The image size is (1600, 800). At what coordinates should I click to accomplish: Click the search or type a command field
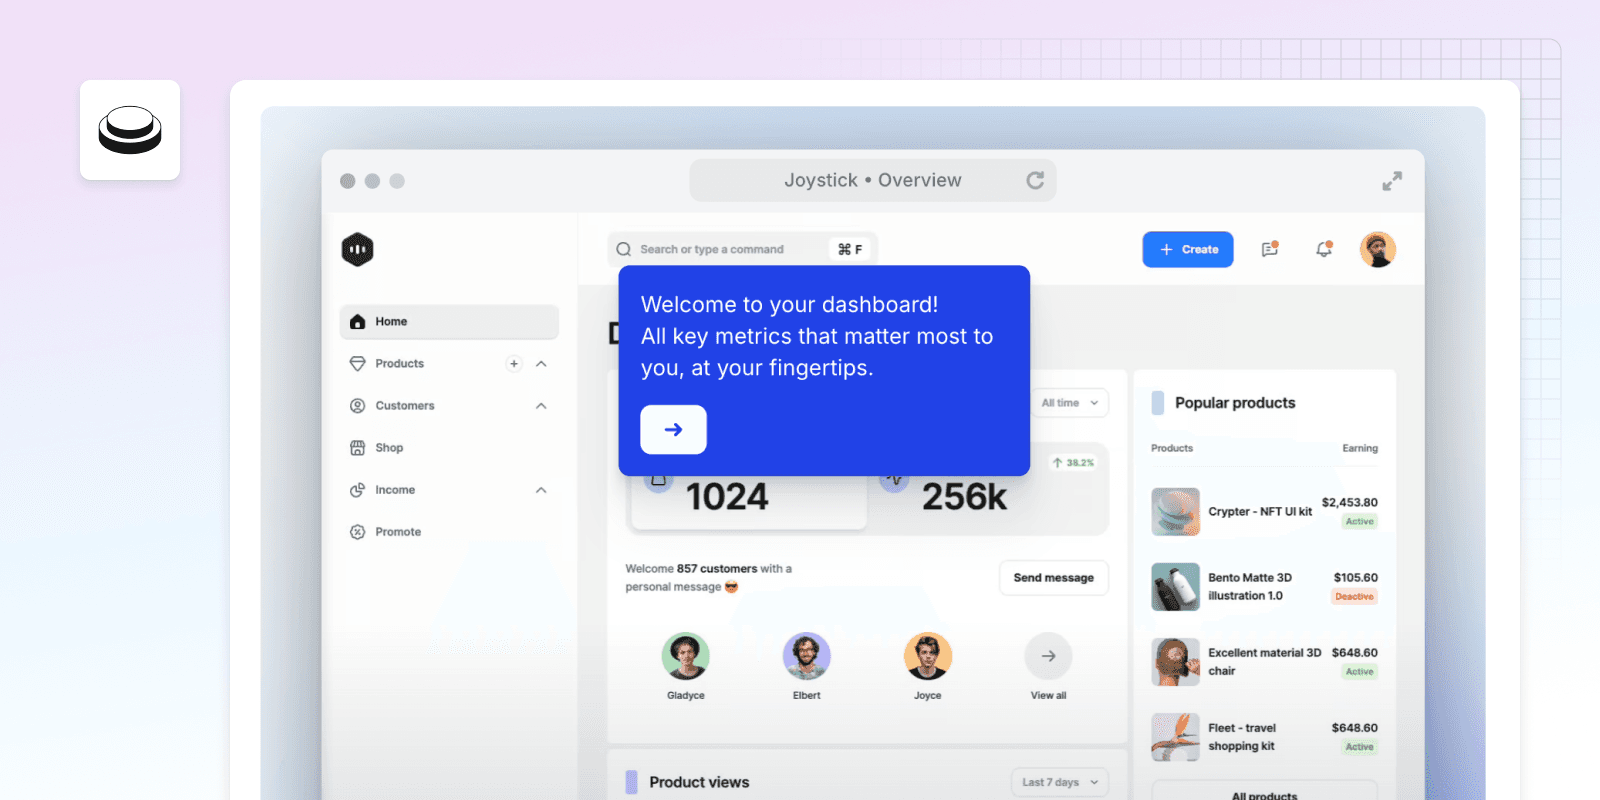(x=742, y=249)
